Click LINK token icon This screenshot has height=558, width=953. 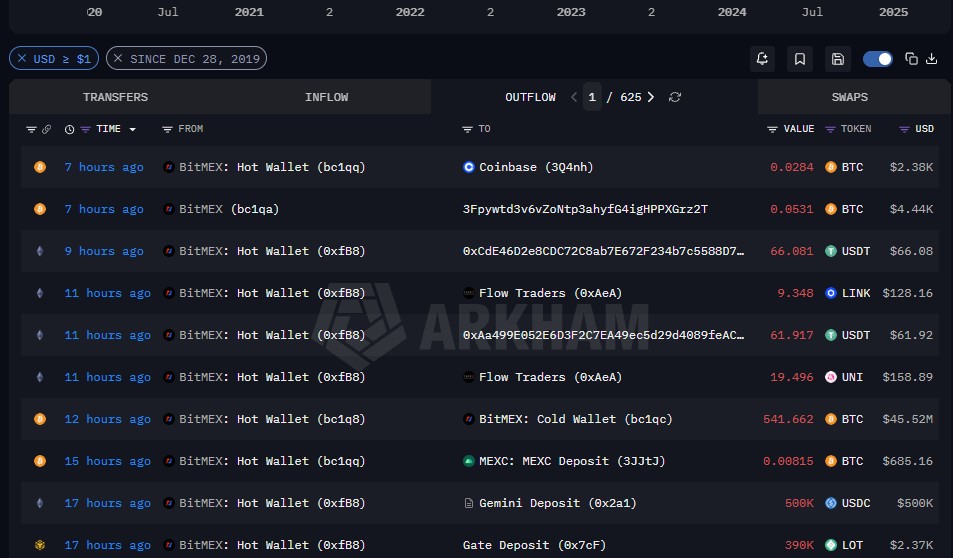pyautogui.click(x=831, y=293)
